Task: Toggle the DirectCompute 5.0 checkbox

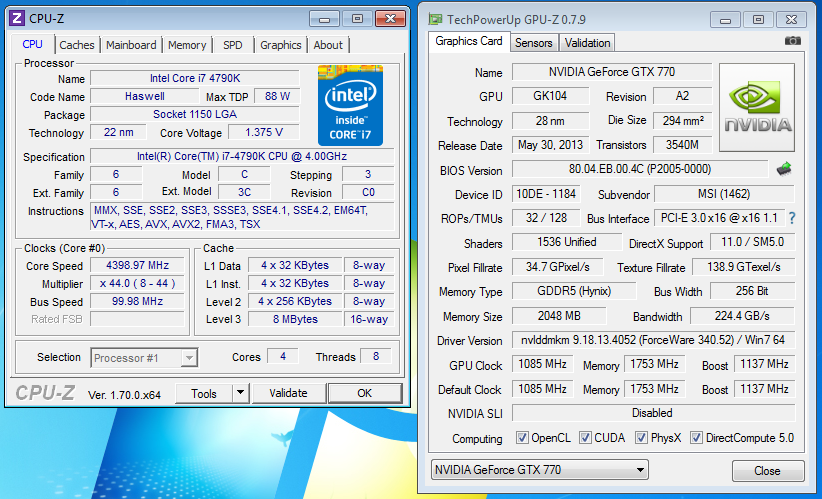Action: 696,438
